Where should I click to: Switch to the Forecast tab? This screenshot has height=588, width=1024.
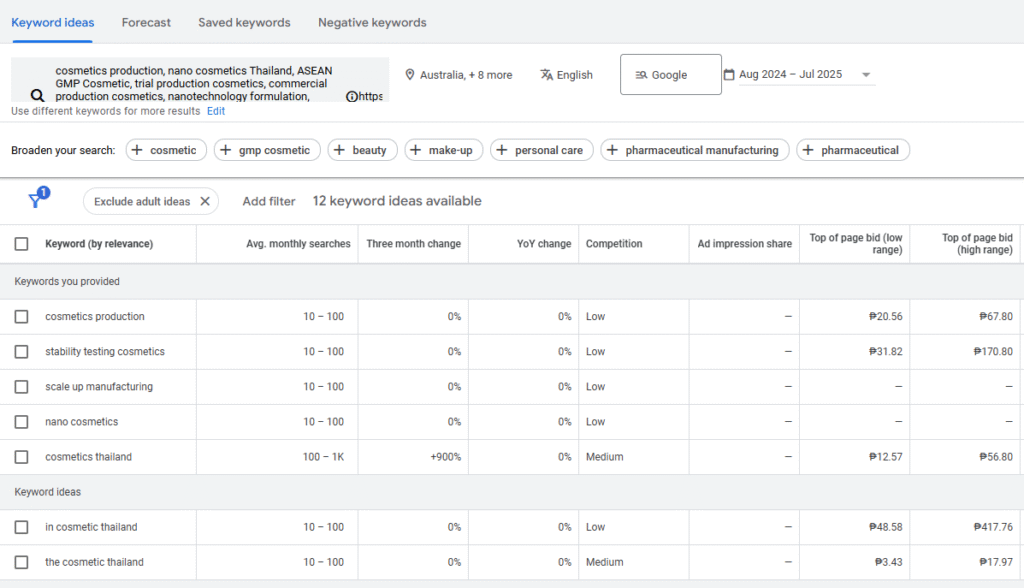(146, 22)
